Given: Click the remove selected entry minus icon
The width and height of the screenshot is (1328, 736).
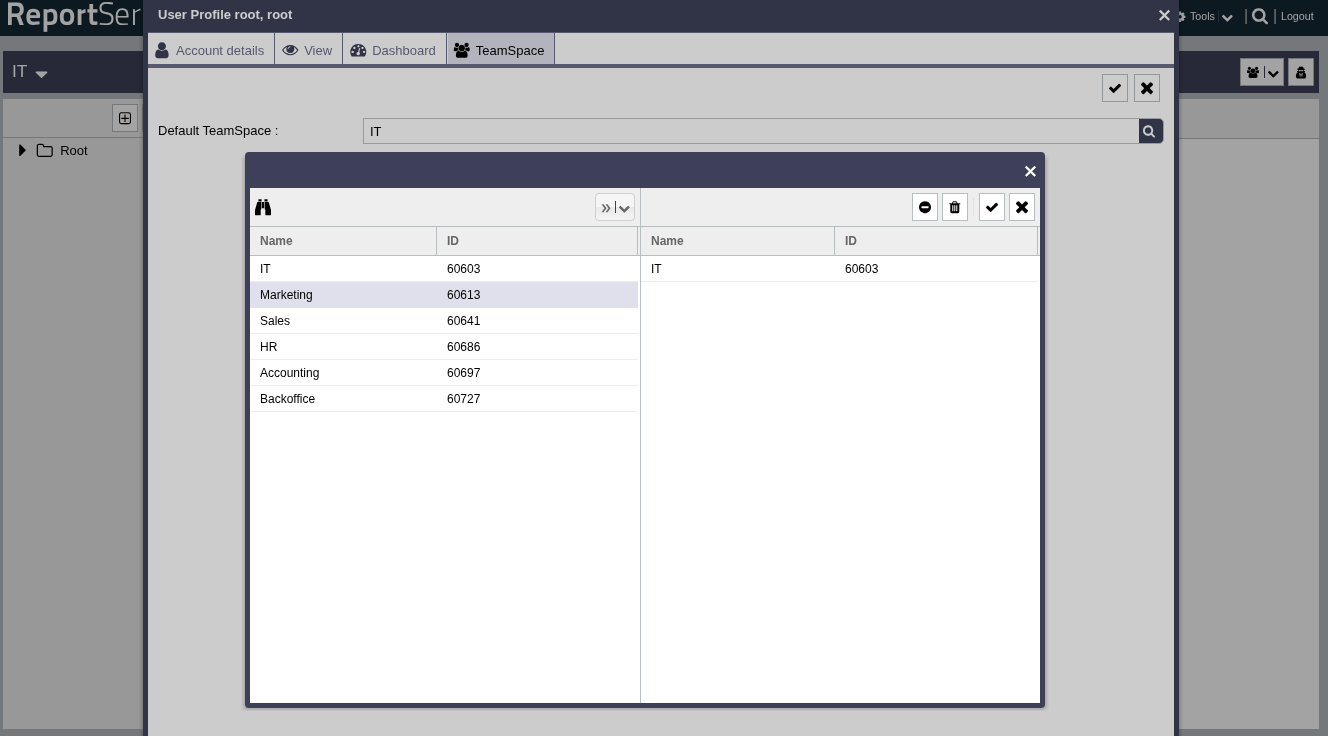Looking at the screenshot, I should pos(925,207).
